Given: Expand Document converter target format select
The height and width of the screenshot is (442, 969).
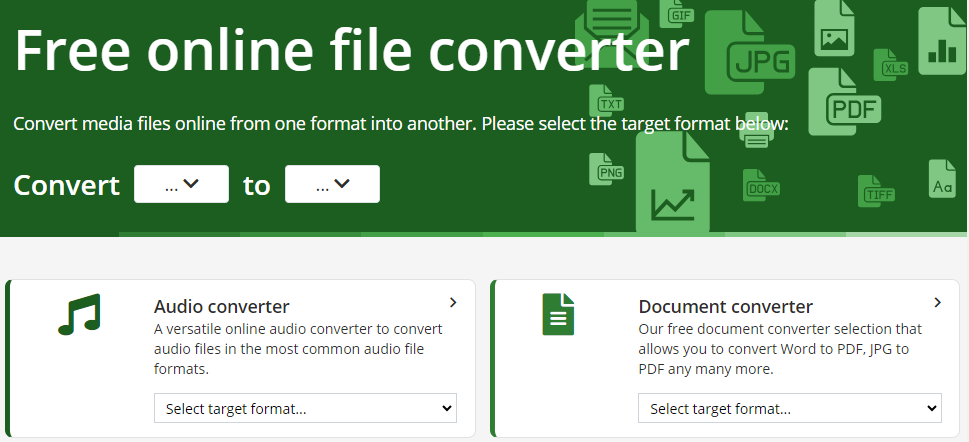Looking at the screenshot, I should click(789, 408).
